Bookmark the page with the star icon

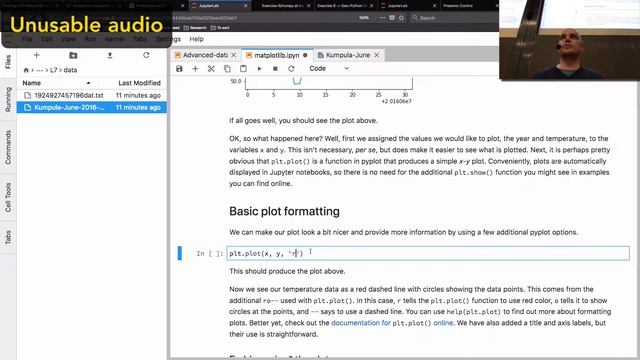click(x=401, y=18)
